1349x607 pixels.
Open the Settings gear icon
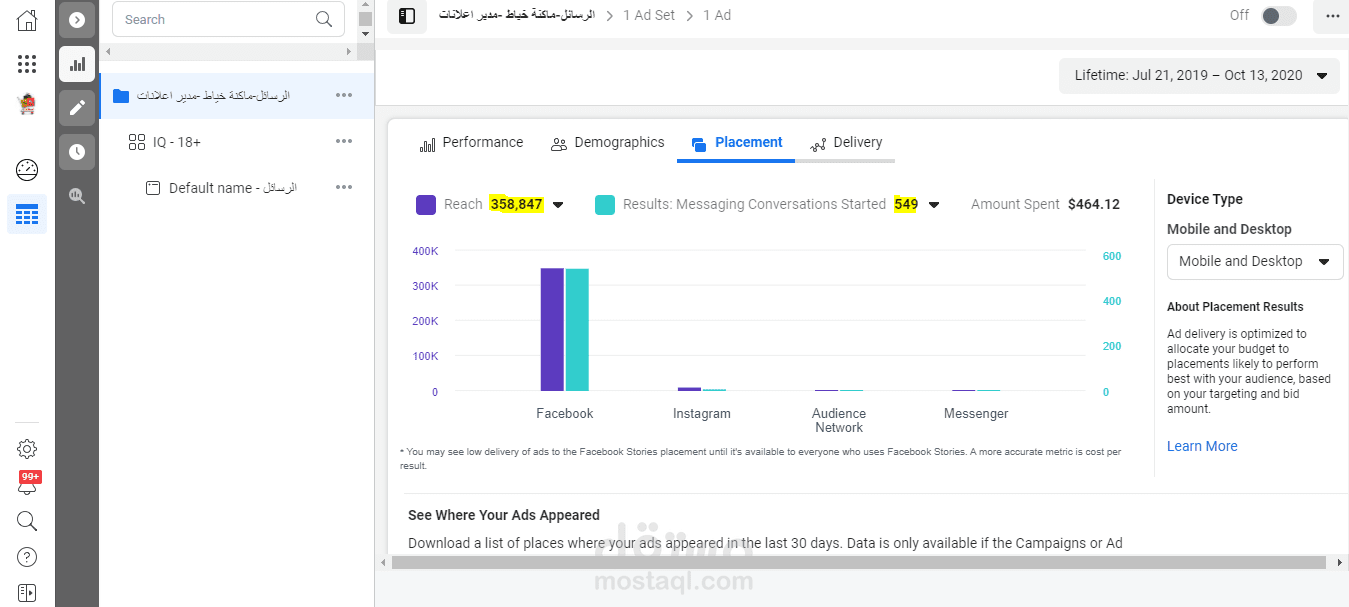point(27,449)
